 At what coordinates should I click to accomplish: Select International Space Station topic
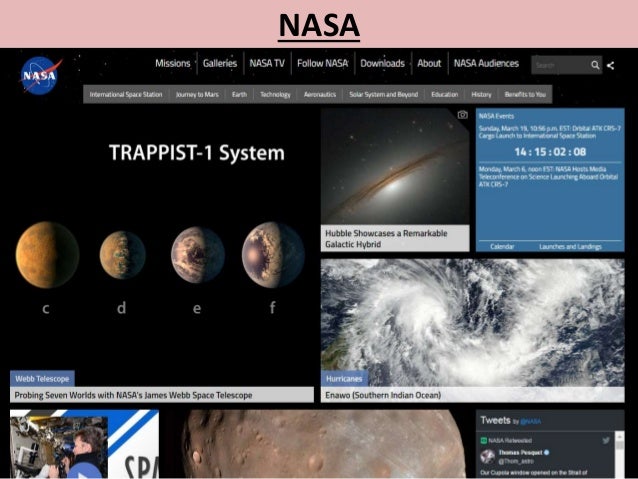coord(126,94)
